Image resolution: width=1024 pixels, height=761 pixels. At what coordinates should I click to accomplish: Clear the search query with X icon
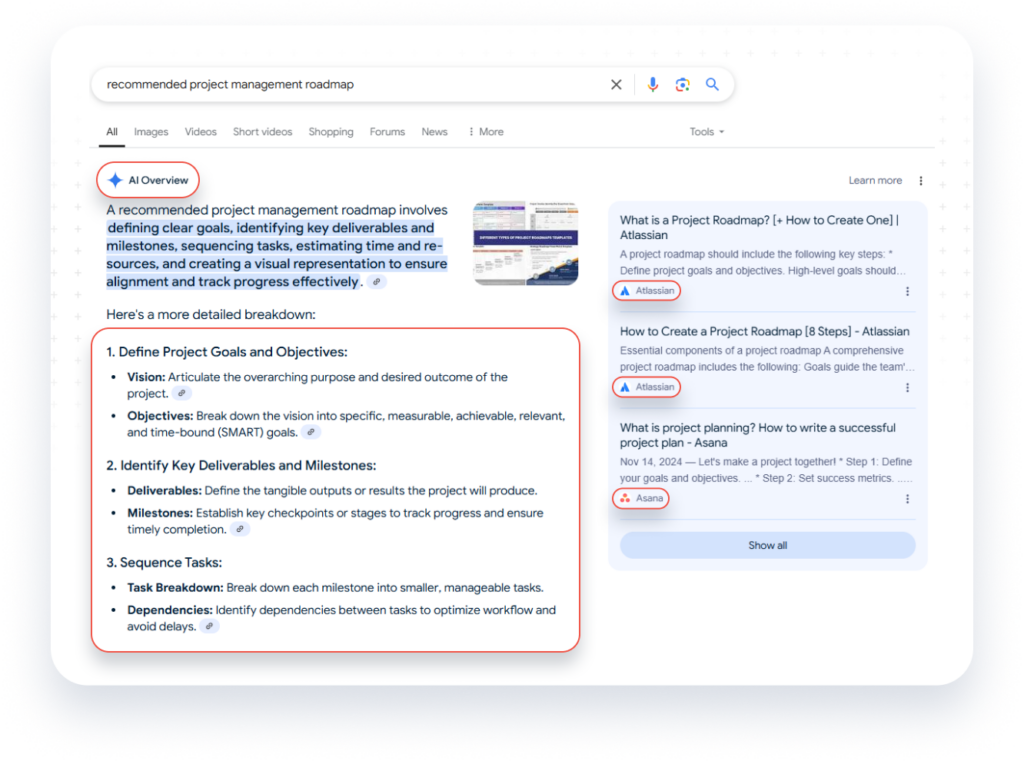tap(616, 84)
